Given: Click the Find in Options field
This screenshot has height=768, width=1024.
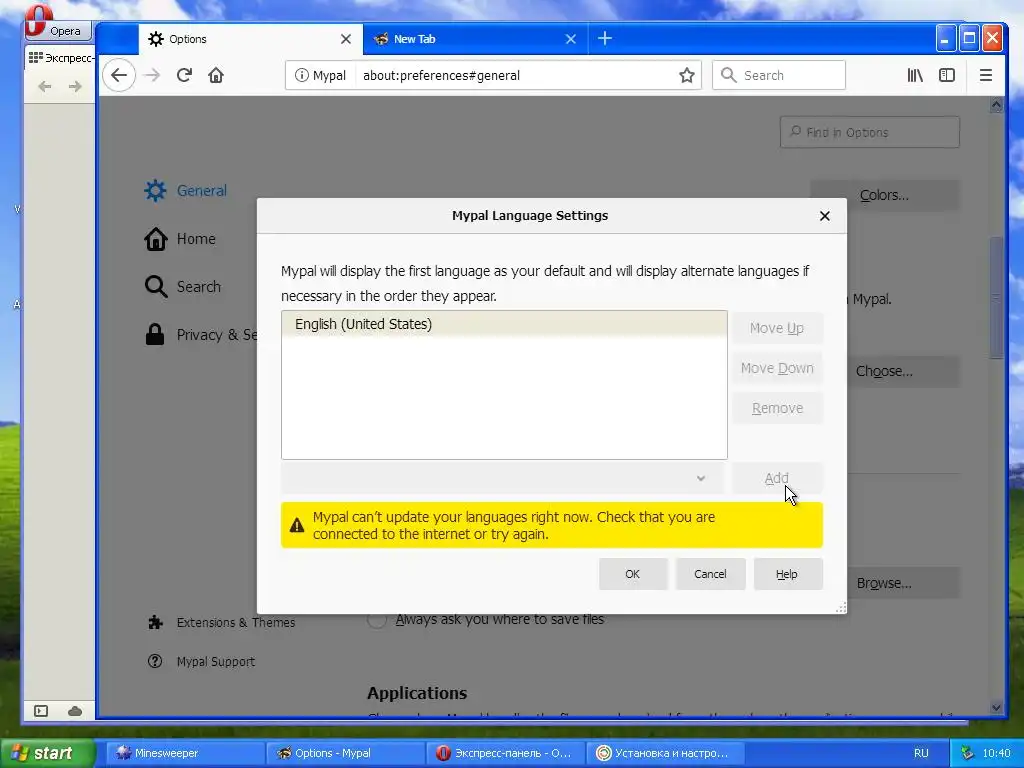Looking at the screenshot, I should (869, 133).
